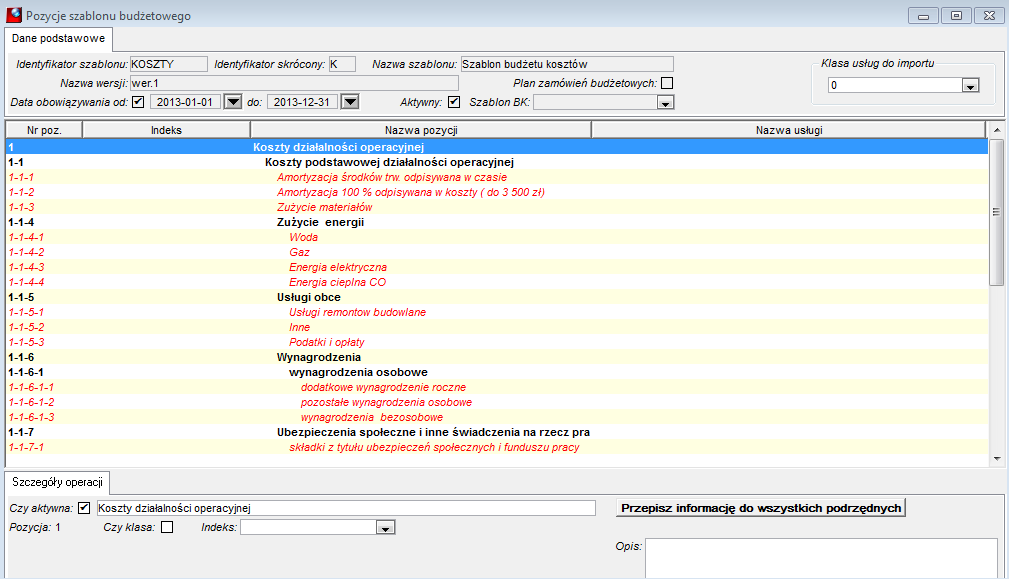The width and height of the screenshot is (1009, 579).
Task: Click the scroll down arrow of the list
Action: (x=997, y=459)
